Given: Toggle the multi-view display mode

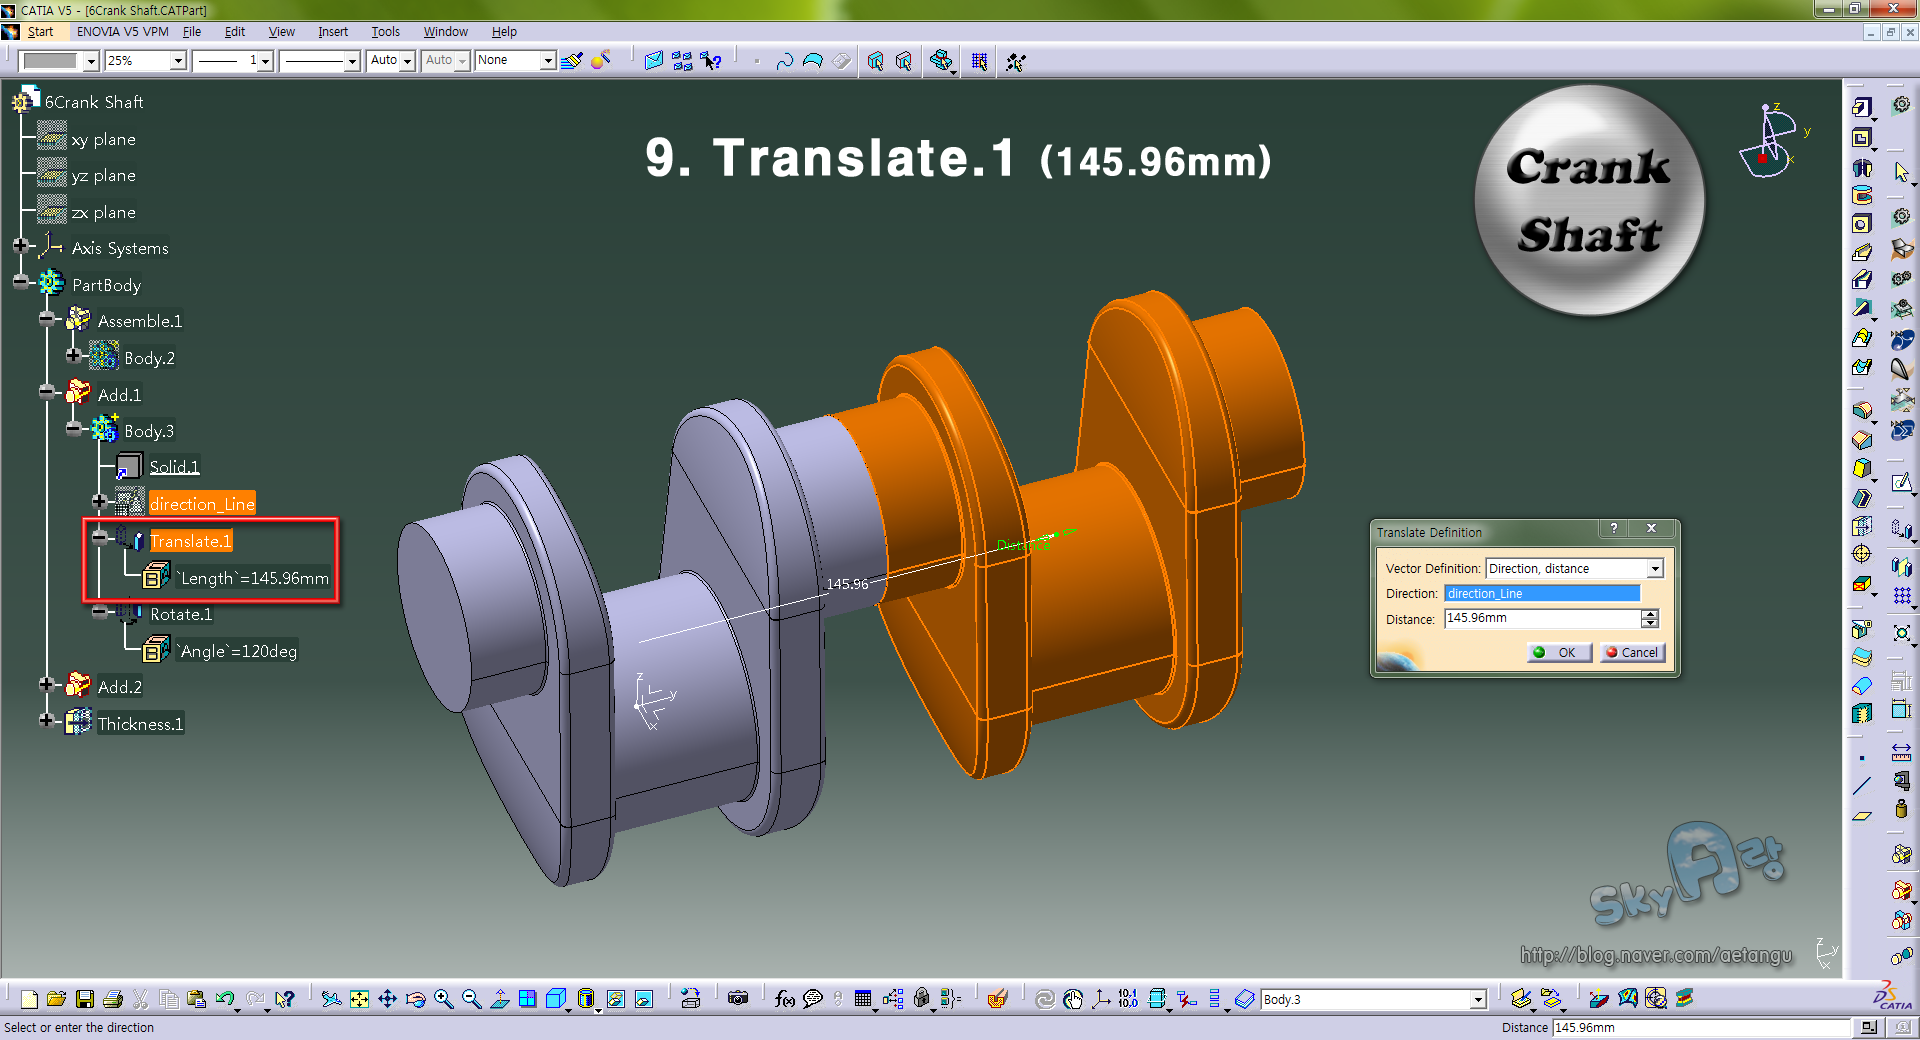Looking at the screenshot, I should pyautogui.click(x=527, y=999).
